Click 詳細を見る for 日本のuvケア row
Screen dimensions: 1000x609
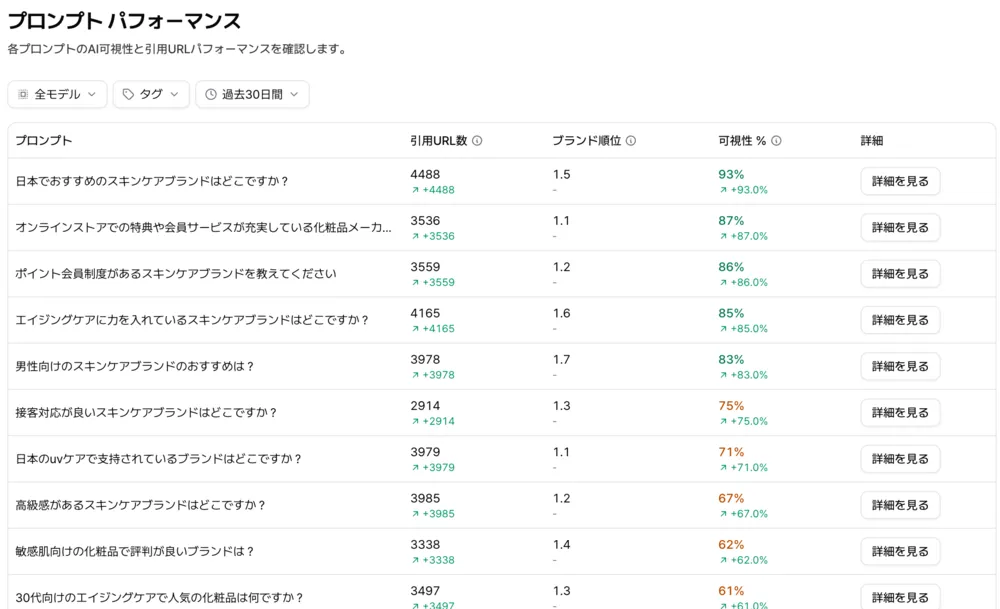[900, 459]
